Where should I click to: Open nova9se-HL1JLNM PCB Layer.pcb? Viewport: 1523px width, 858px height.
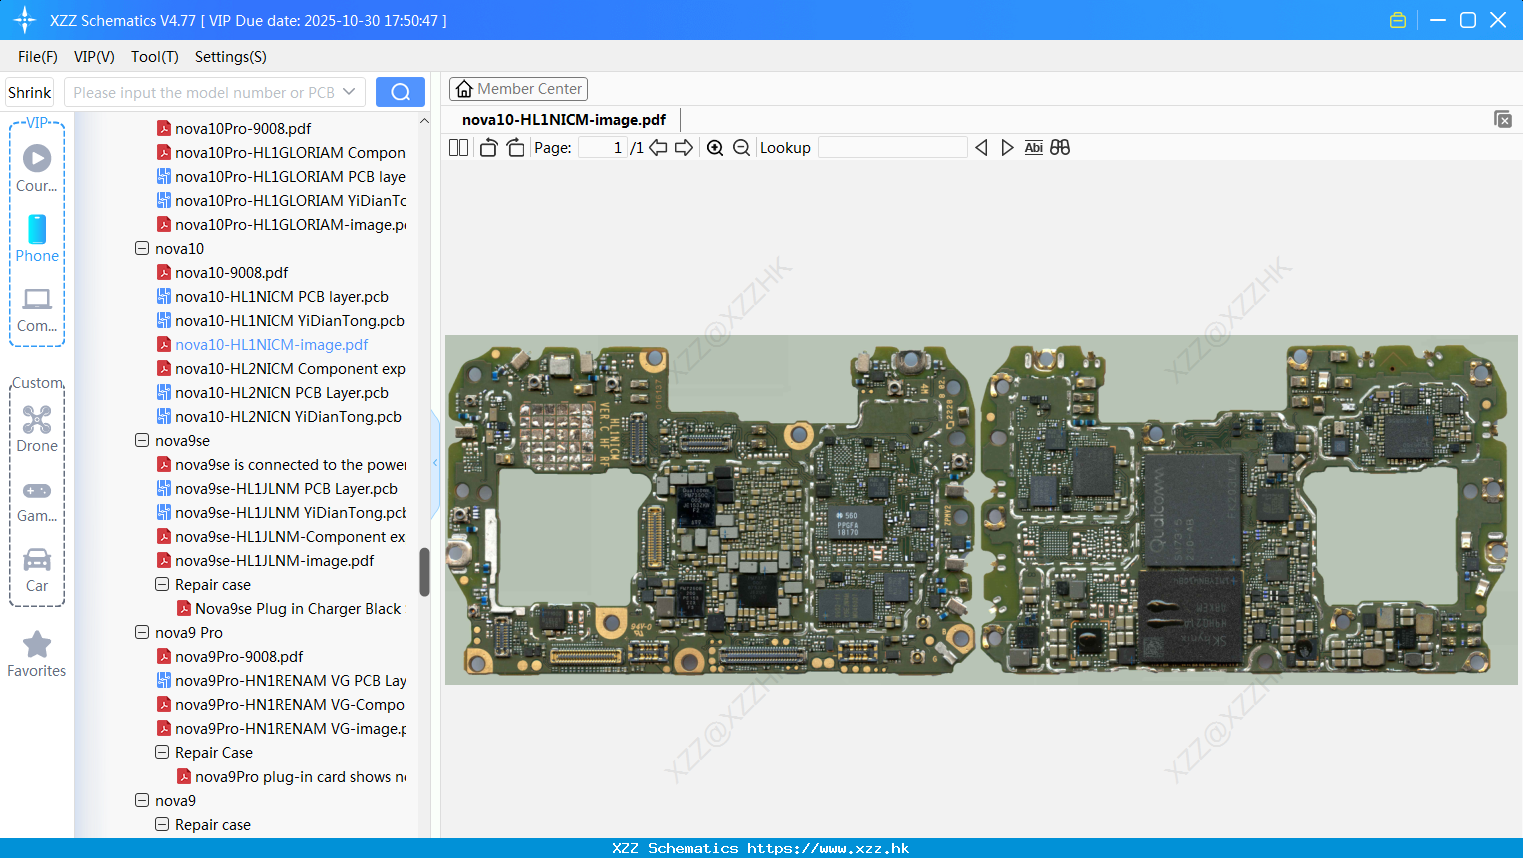(x=286, y=488)
